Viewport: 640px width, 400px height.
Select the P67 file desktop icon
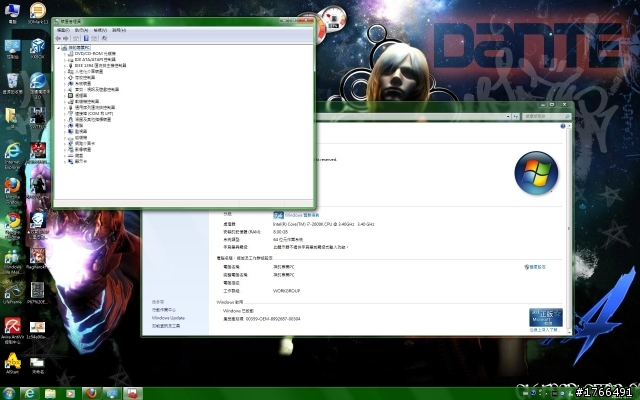pos(37,293)
